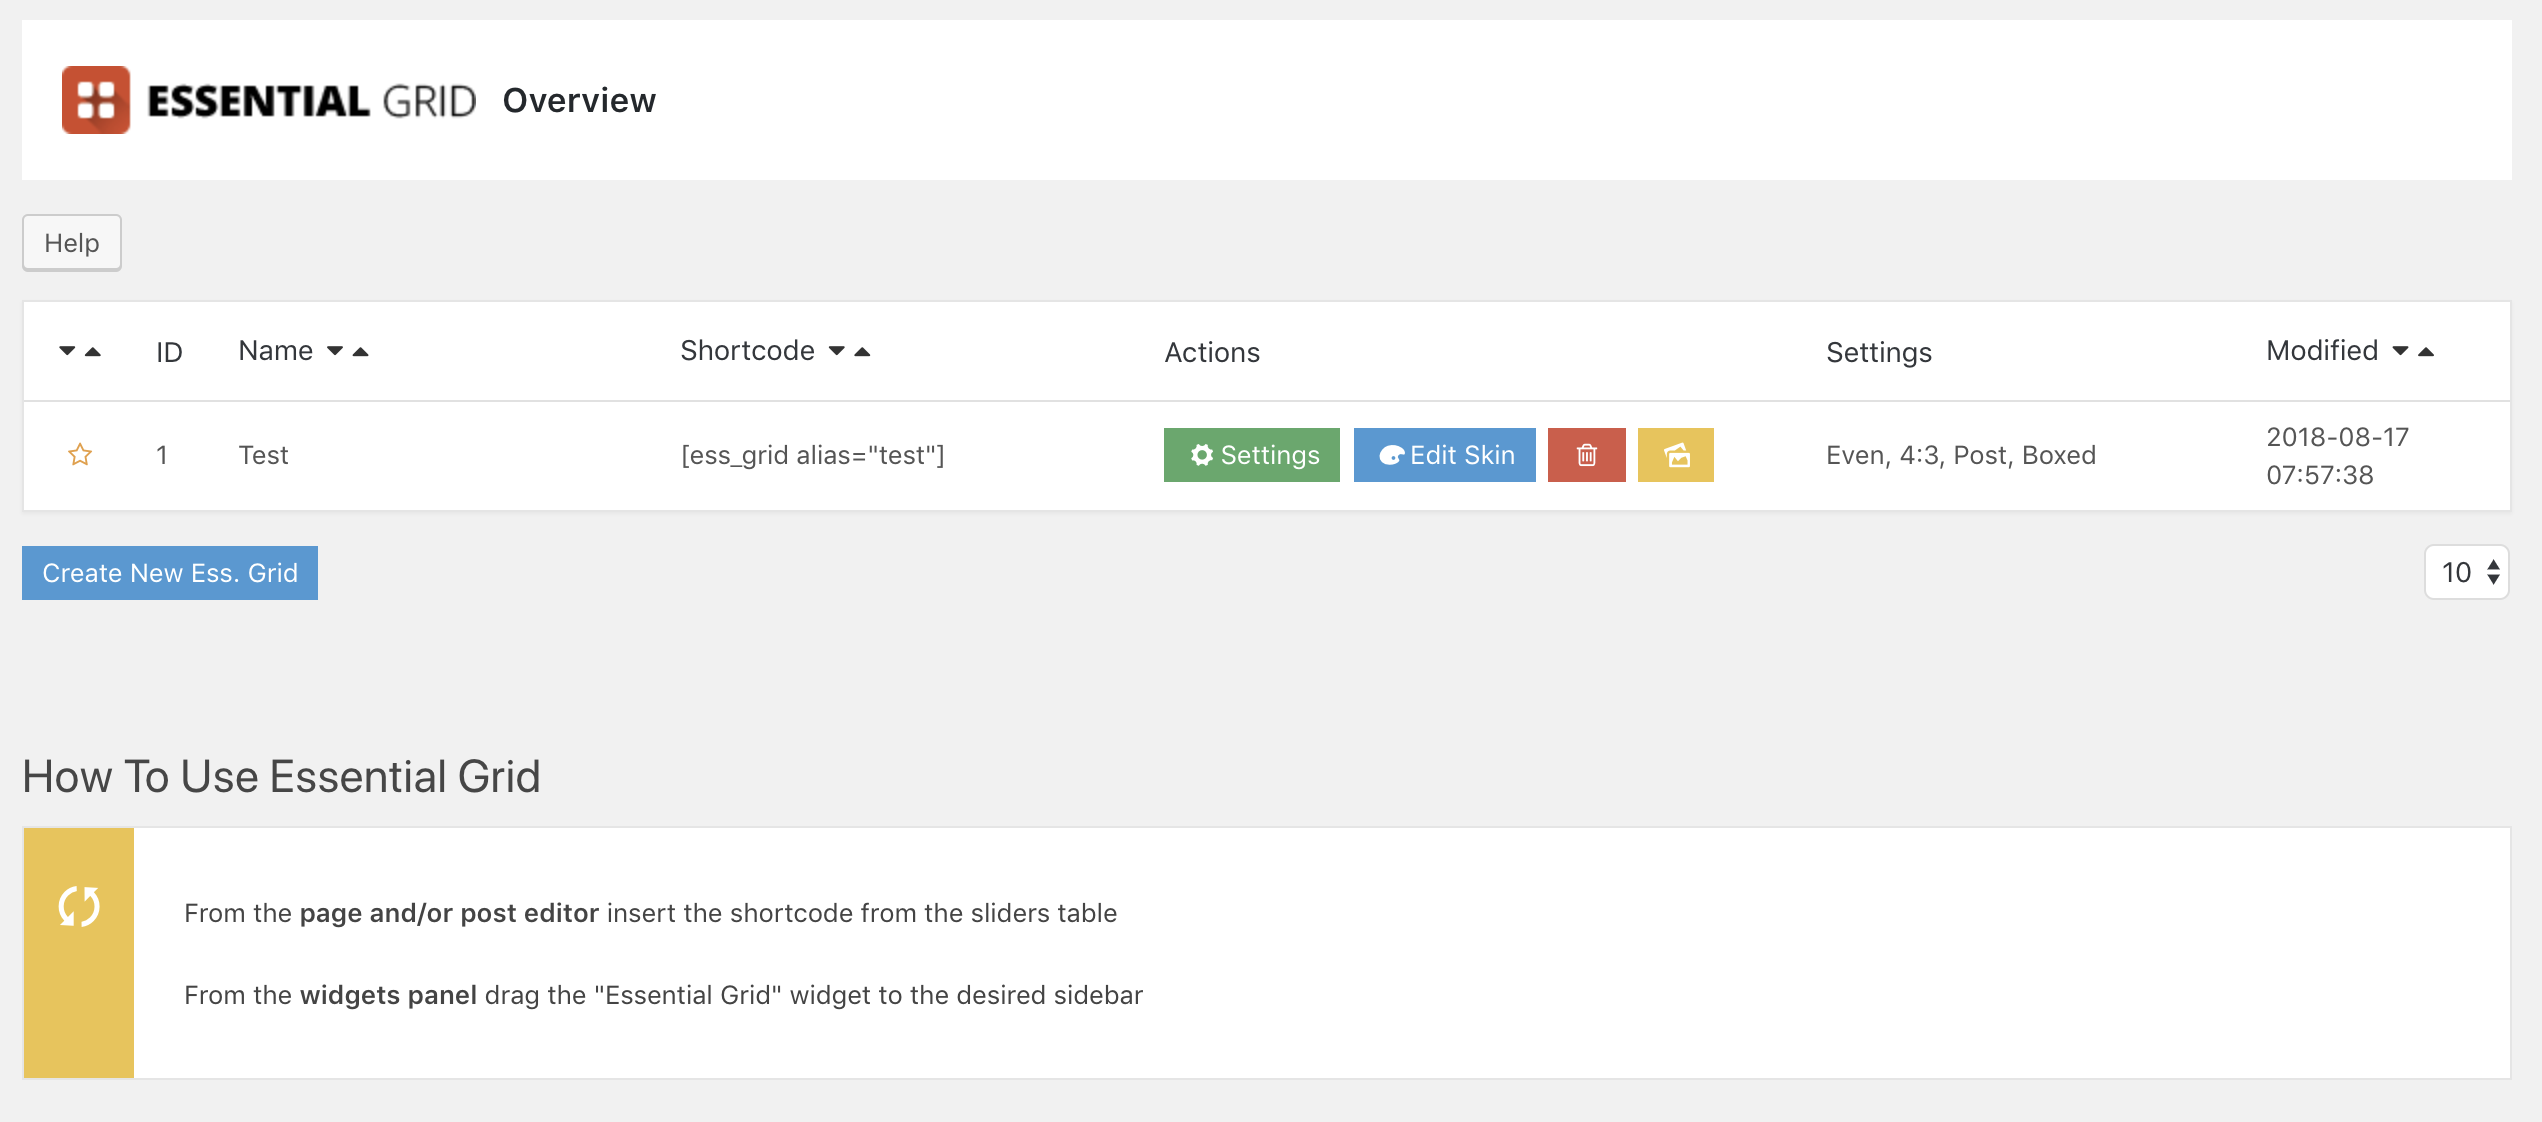The height and width of the screenshot is (1122, 2542).
Task: Sort Name column ascending arrow
Action: tap(361, 351)
